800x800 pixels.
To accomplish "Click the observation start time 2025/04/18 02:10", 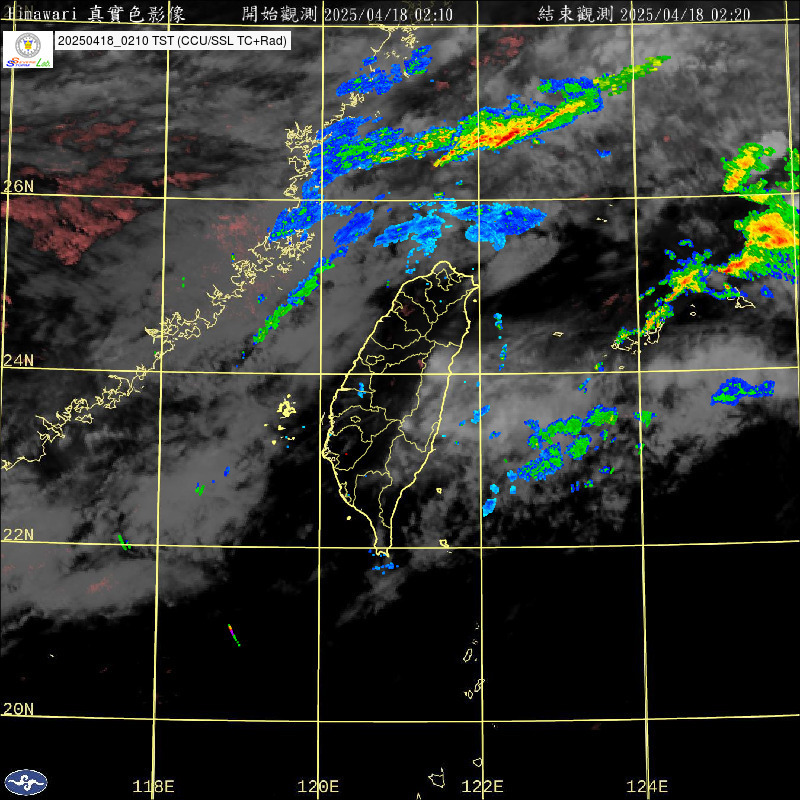I will pyautogui.click(x=388, y=15).
